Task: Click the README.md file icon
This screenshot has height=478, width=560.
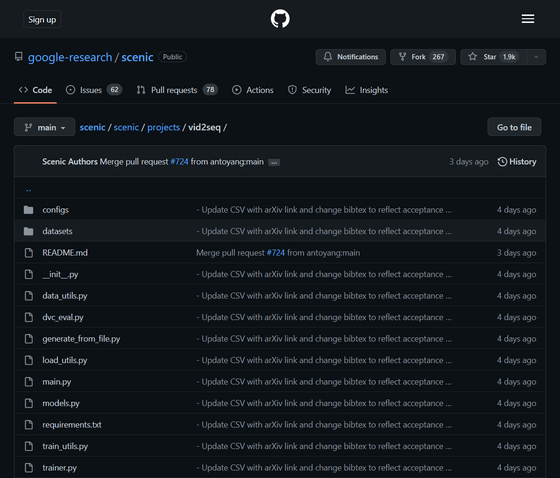Action: pyautogui.click(x=29, y=253)
